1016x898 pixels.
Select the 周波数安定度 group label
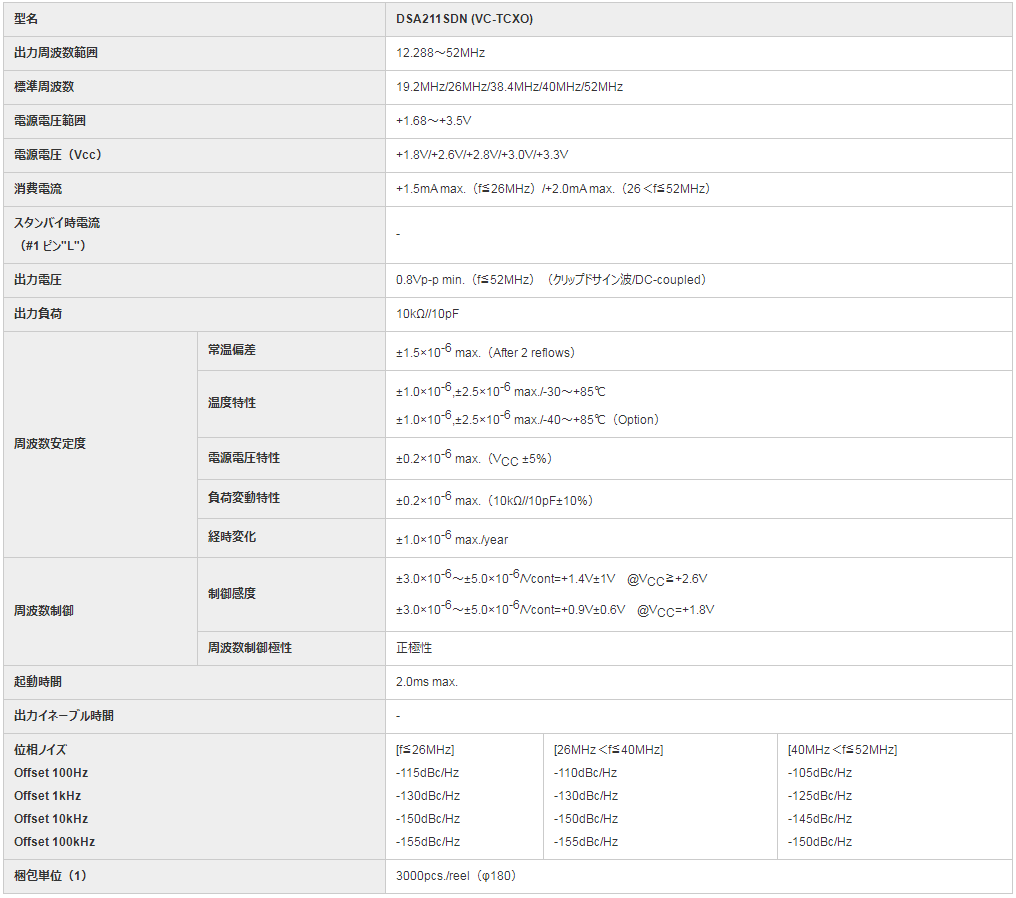pyautogui.click(x=50, y=444)
